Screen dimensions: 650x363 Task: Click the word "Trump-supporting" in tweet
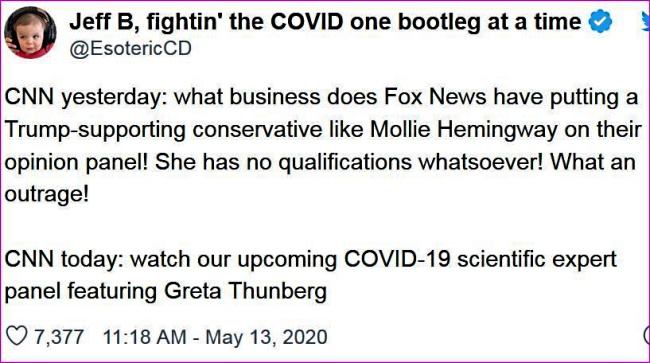[95, 131]
